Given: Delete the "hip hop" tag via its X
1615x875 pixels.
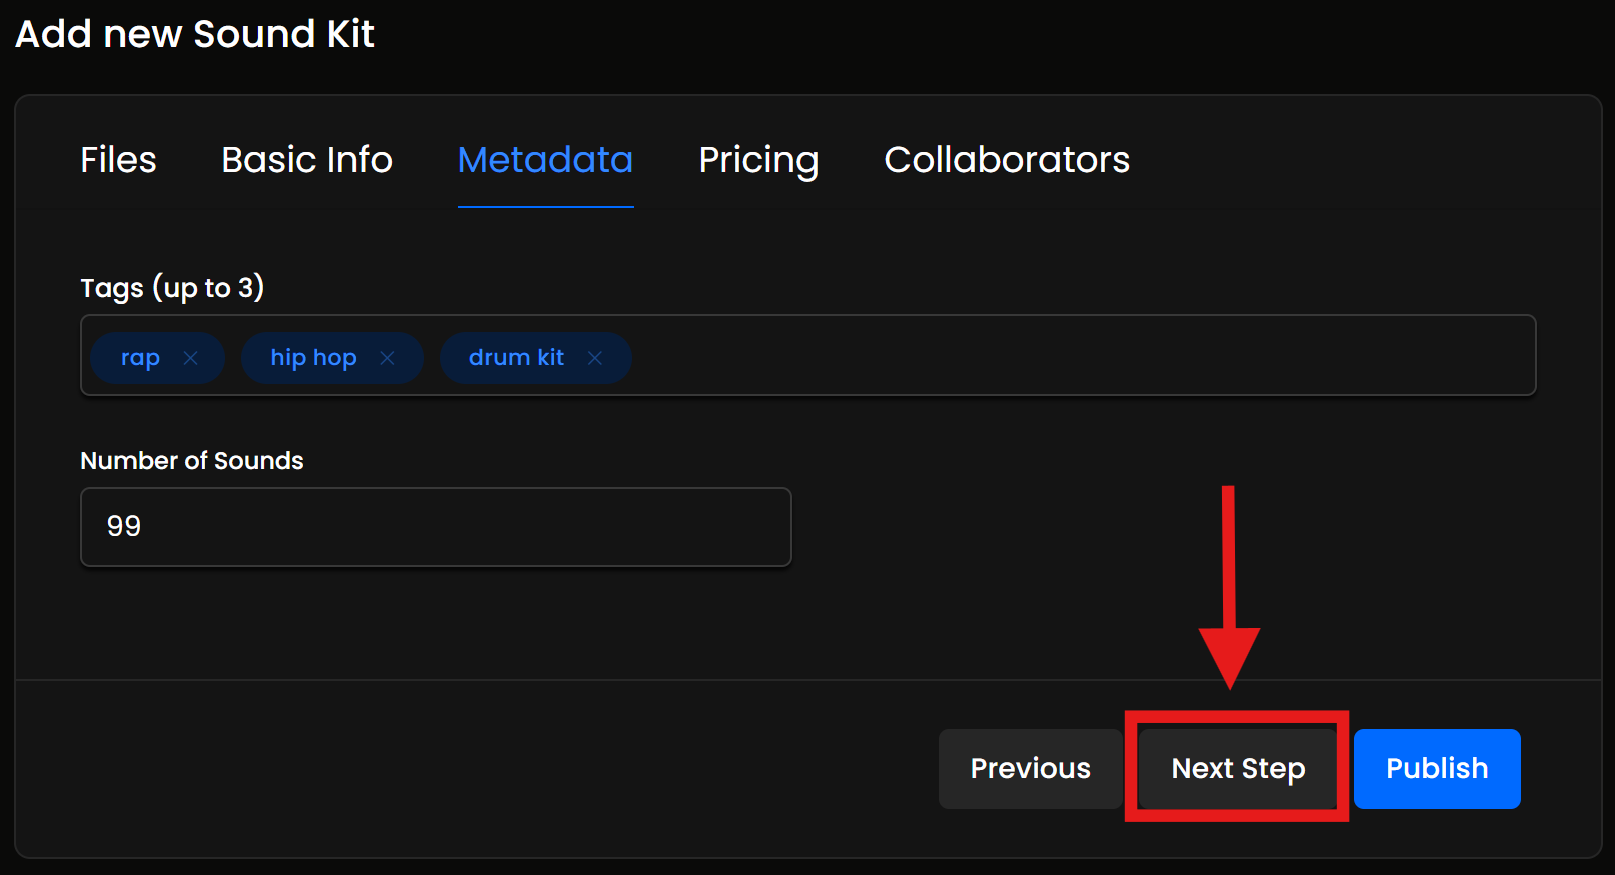Looking at the screenshot, I should click(387, 358).
